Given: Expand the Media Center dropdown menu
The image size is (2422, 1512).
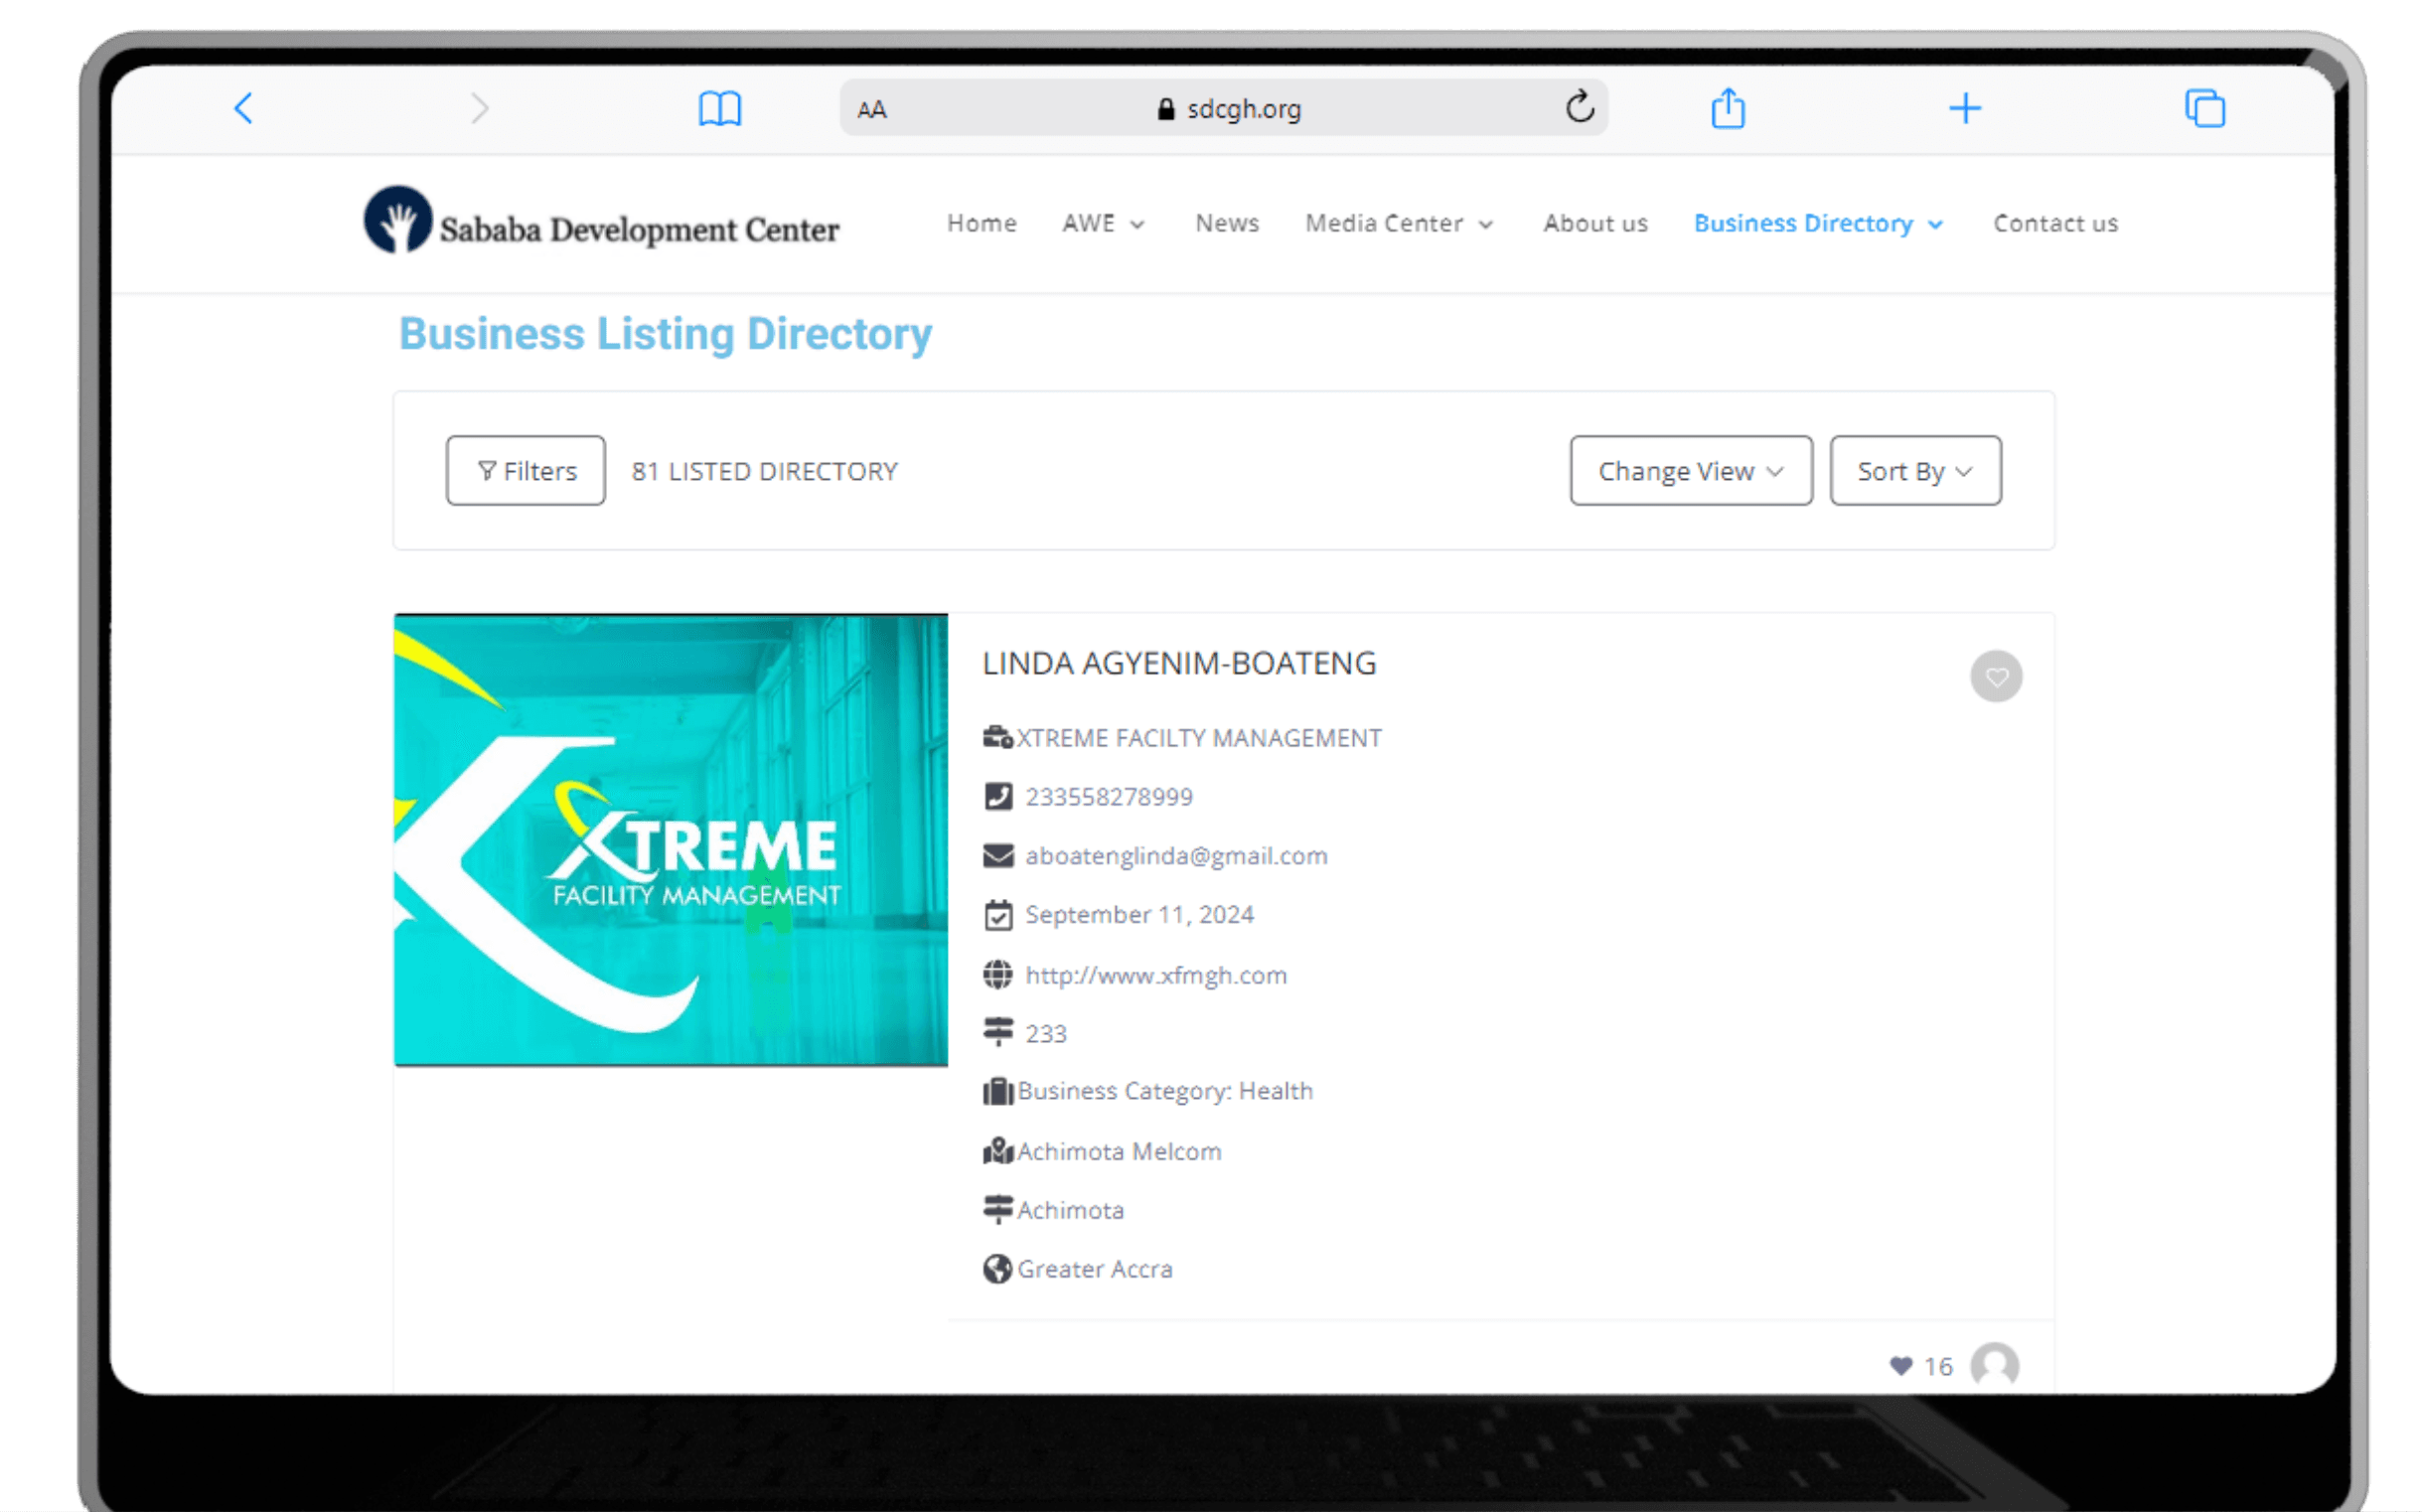Looking at the screenshot, I should (1399, 223).
